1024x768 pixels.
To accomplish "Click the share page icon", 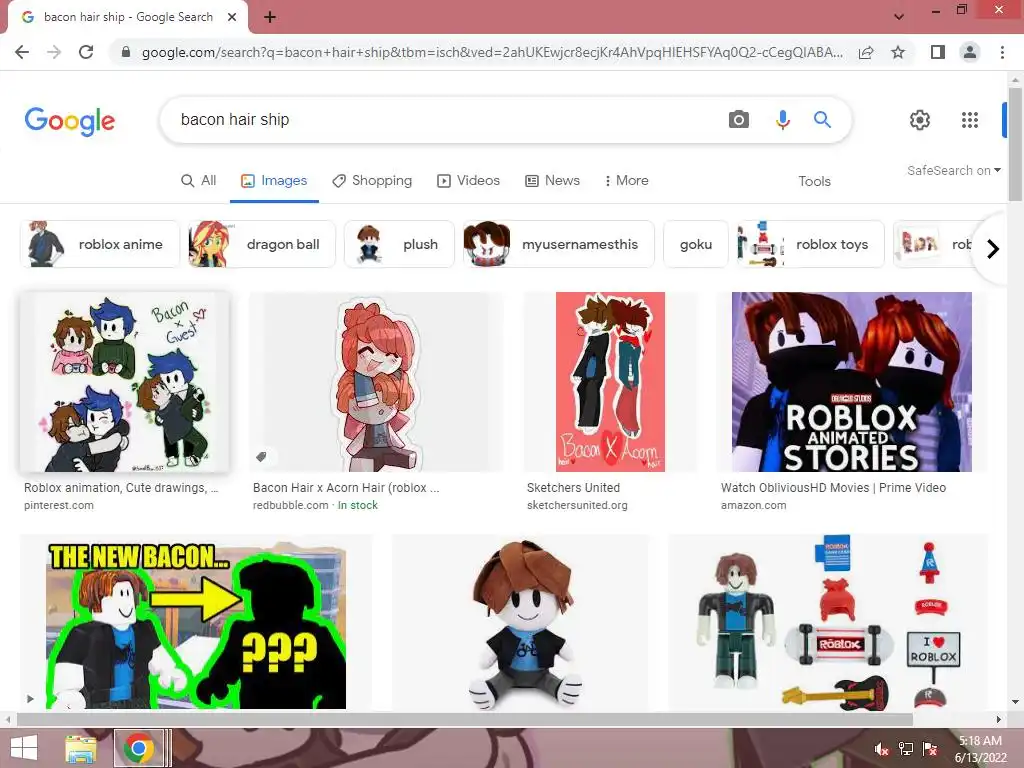I will tap(866, 52).
